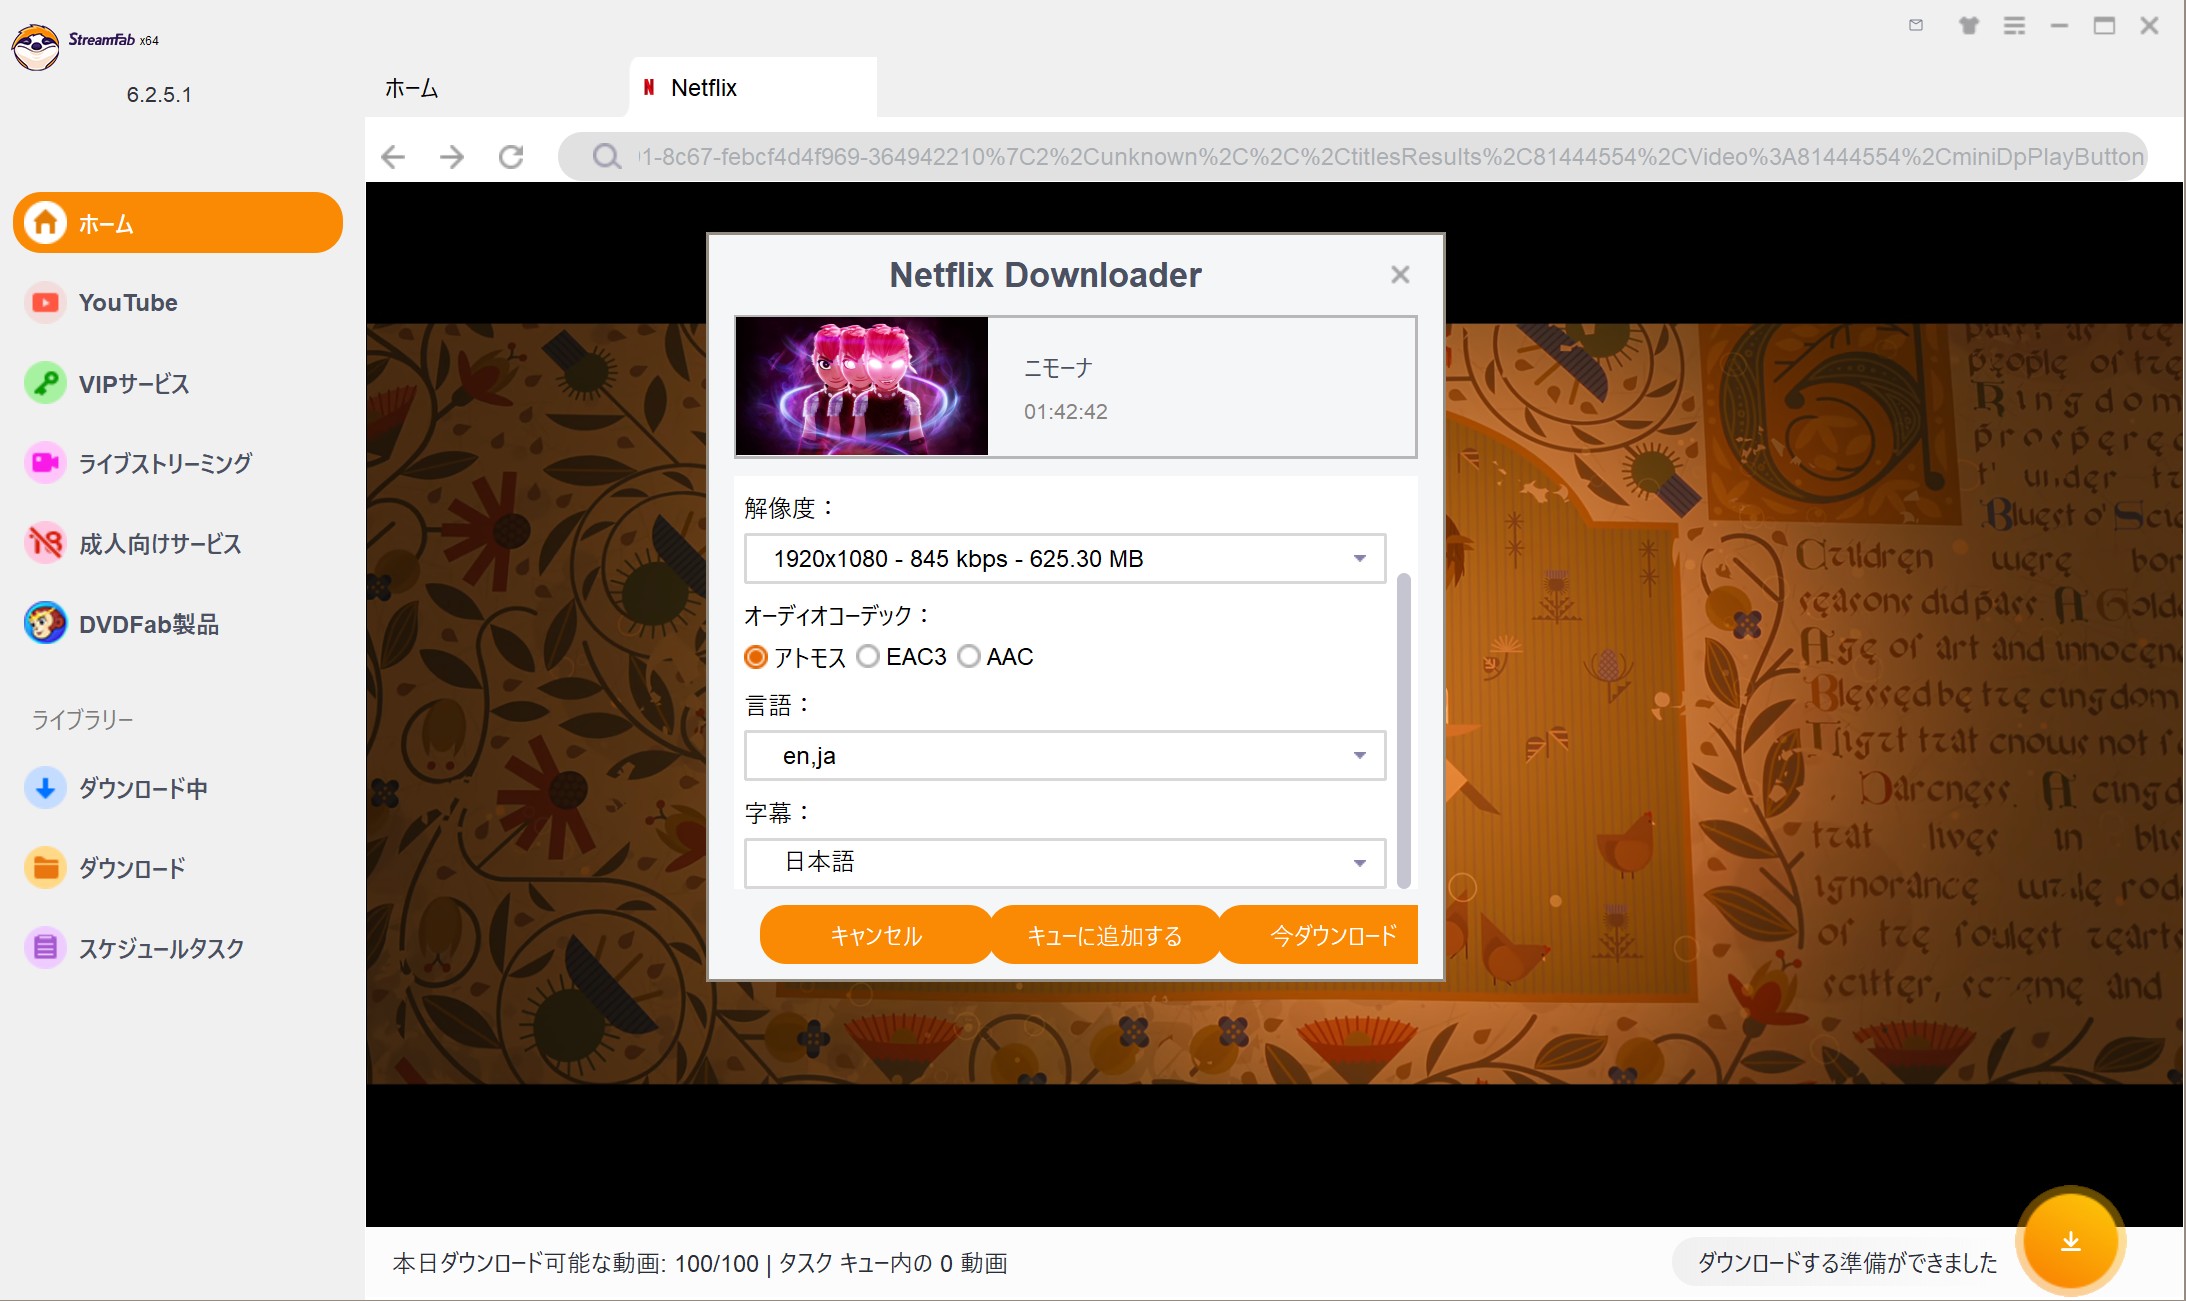2186x1301 pixels.
Task: Click the dialog vertical scrollbar
Action: (x=1403, y=730)
